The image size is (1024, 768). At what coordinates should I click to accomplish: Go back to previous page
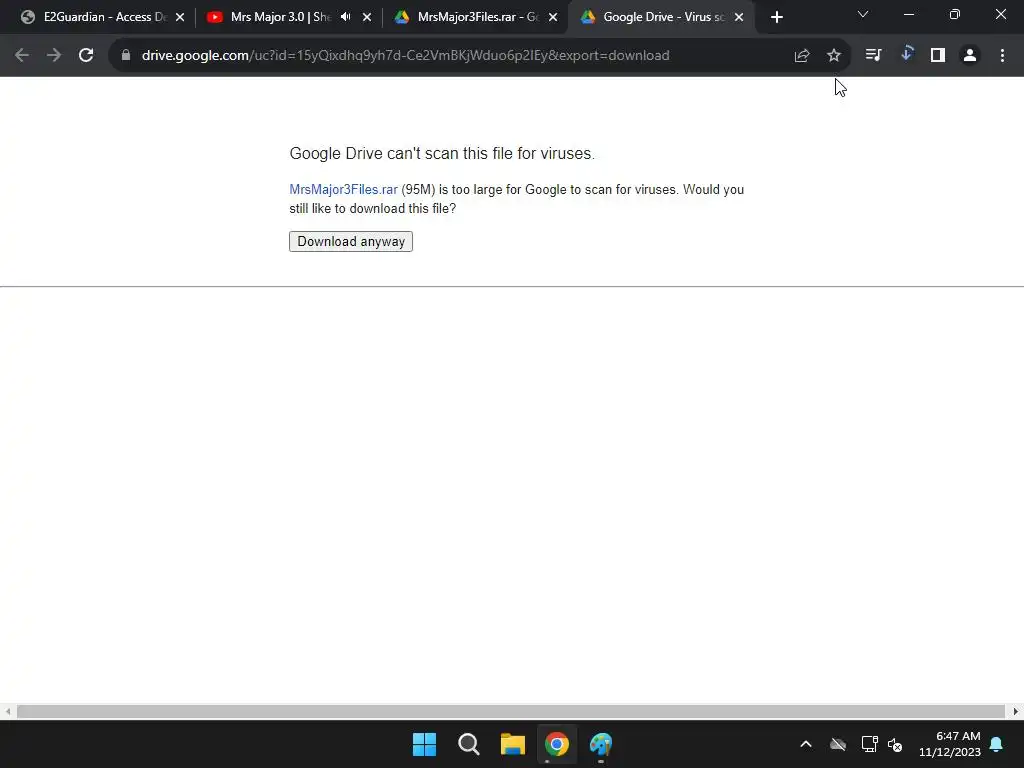pos(22,56)
